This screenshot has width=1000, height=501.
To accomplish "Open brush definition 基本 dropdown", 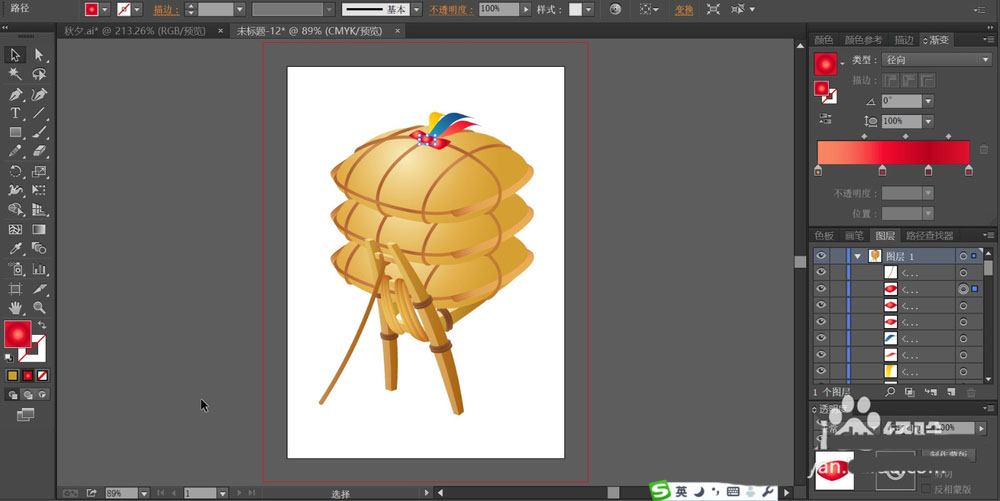I will click(416, 10).
